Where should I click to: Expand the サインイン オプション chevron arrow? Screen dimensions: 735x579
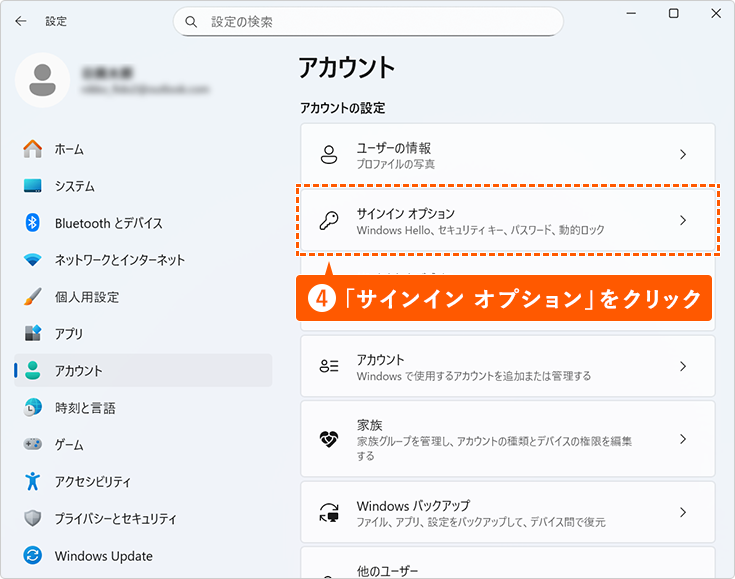tap(683, 221)
